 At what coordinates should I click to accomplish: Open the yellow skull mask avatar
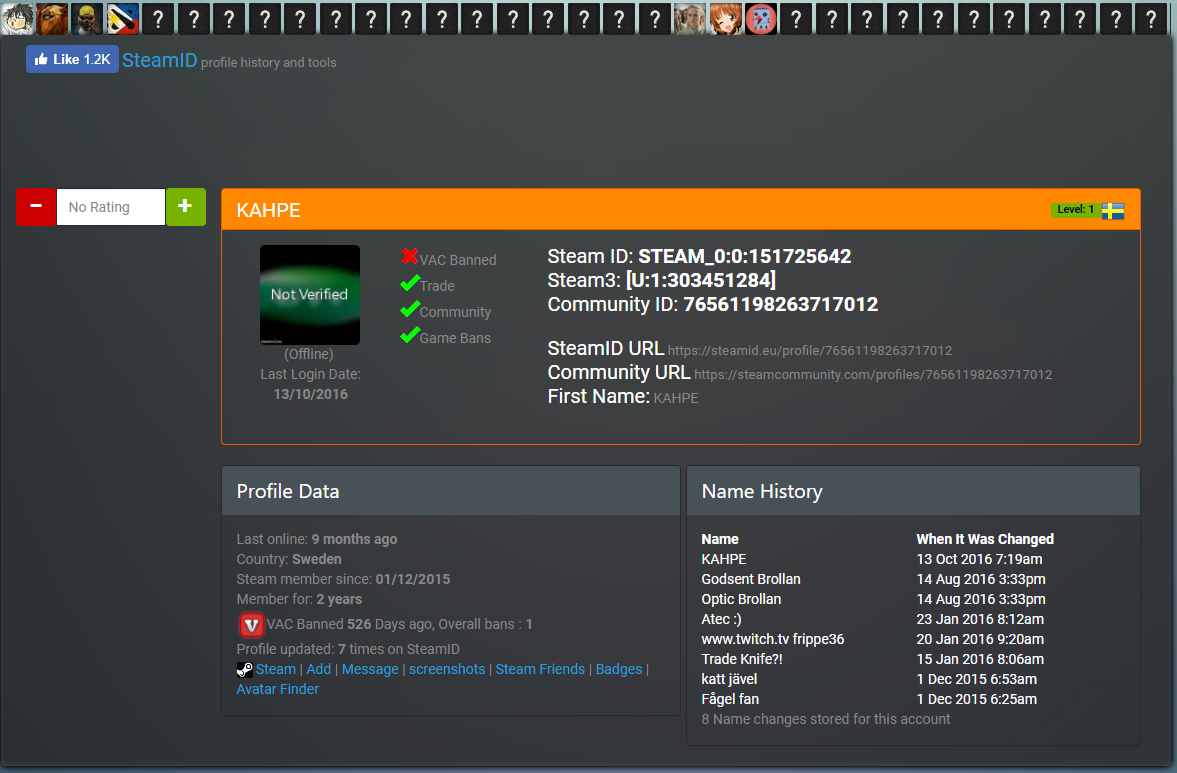click(x=87, y=18)
